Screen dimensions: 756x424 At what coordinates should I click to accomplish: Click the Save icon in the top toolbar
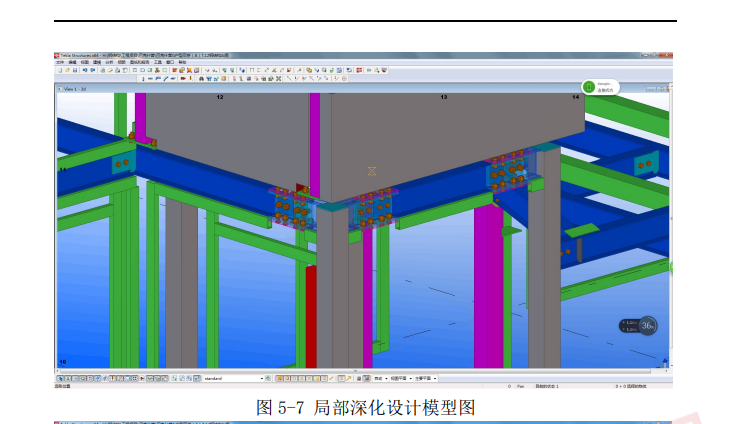75,70
